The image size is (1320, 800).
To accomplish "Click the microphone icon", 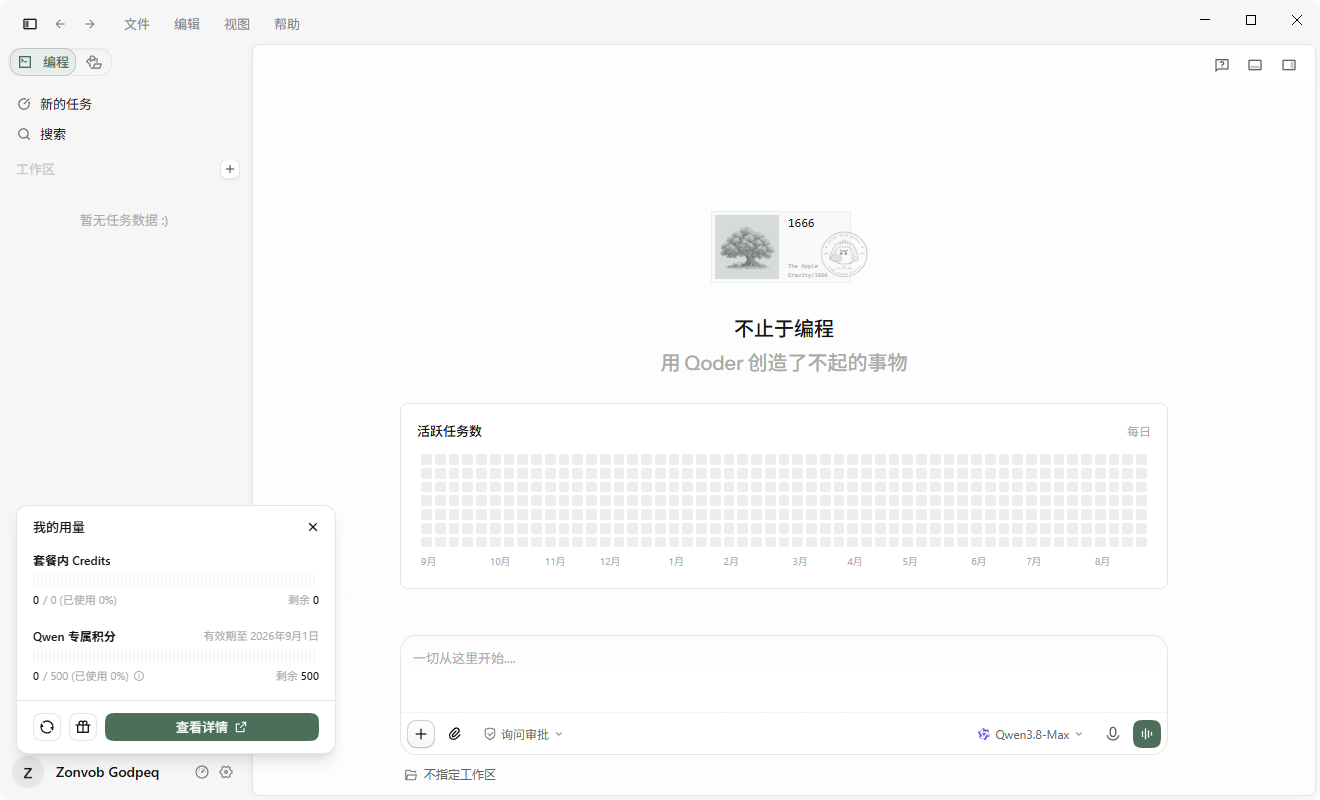I will (1112, 734).
